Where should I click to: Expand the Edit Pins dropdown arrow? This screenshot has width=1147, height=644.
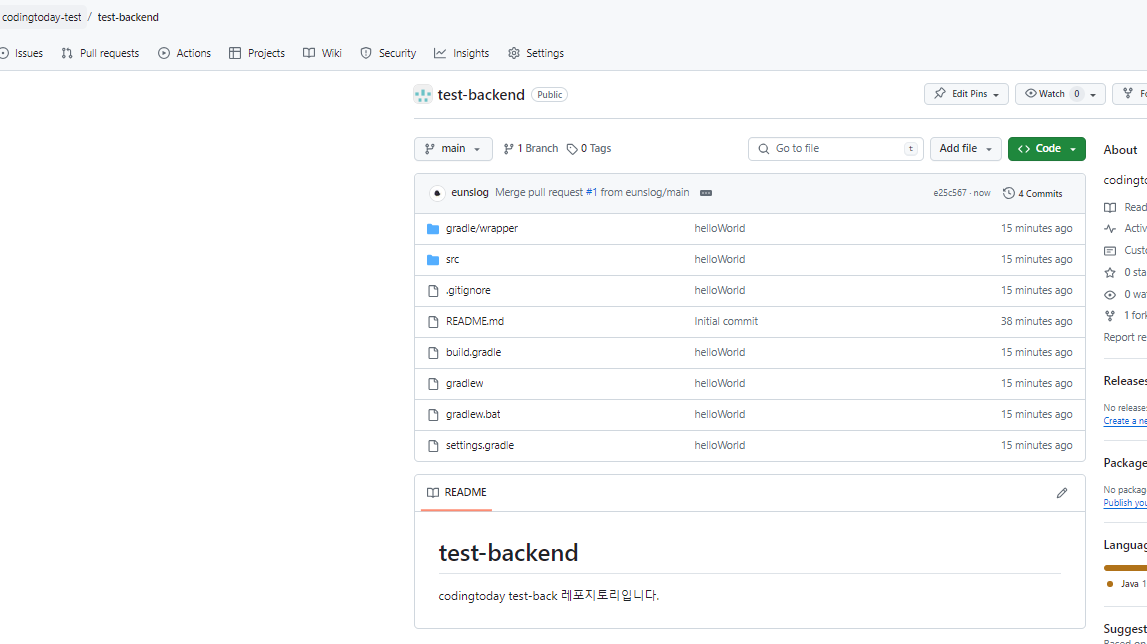coord(996,94)
